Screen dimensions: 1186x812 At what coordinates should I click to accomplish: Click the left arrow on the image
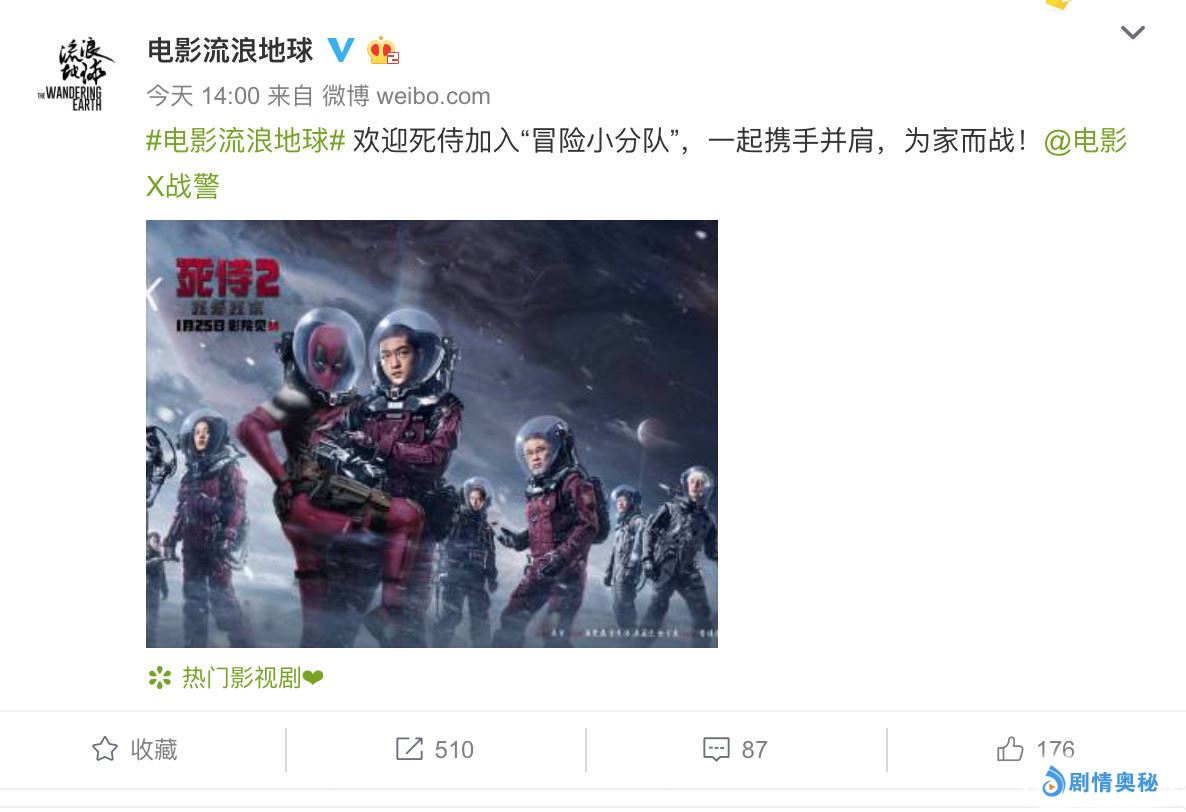154,294
